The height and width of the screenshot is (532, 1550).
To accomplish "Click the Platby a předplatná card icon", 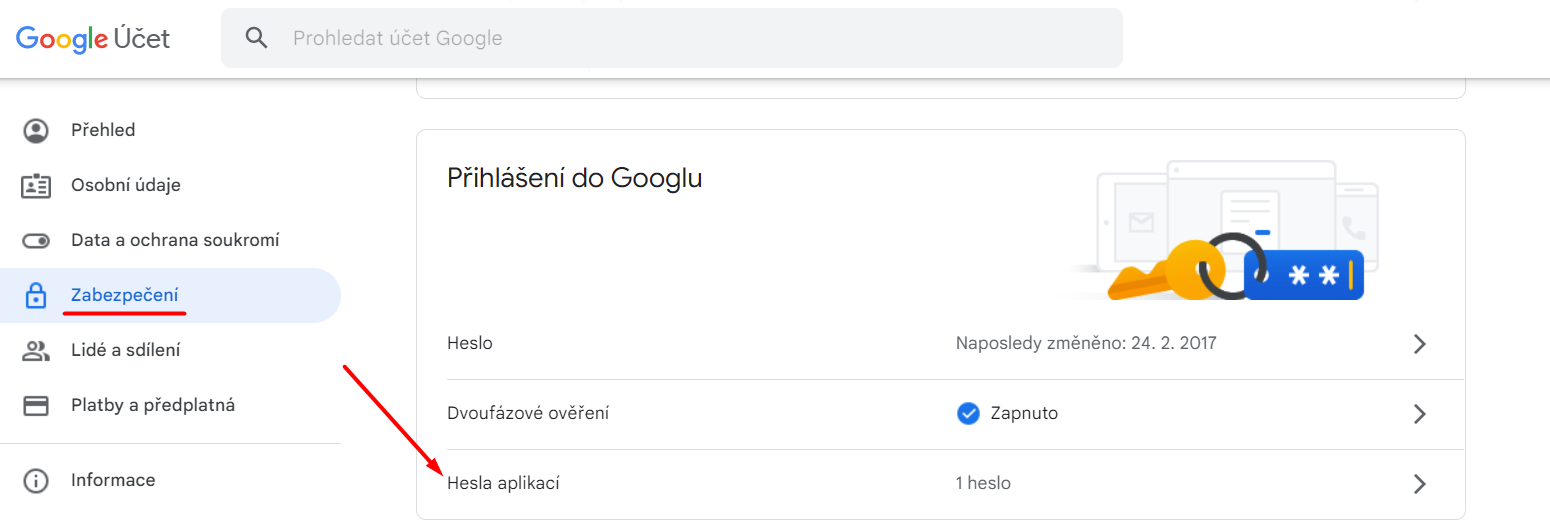I will [x=36, y=406].
